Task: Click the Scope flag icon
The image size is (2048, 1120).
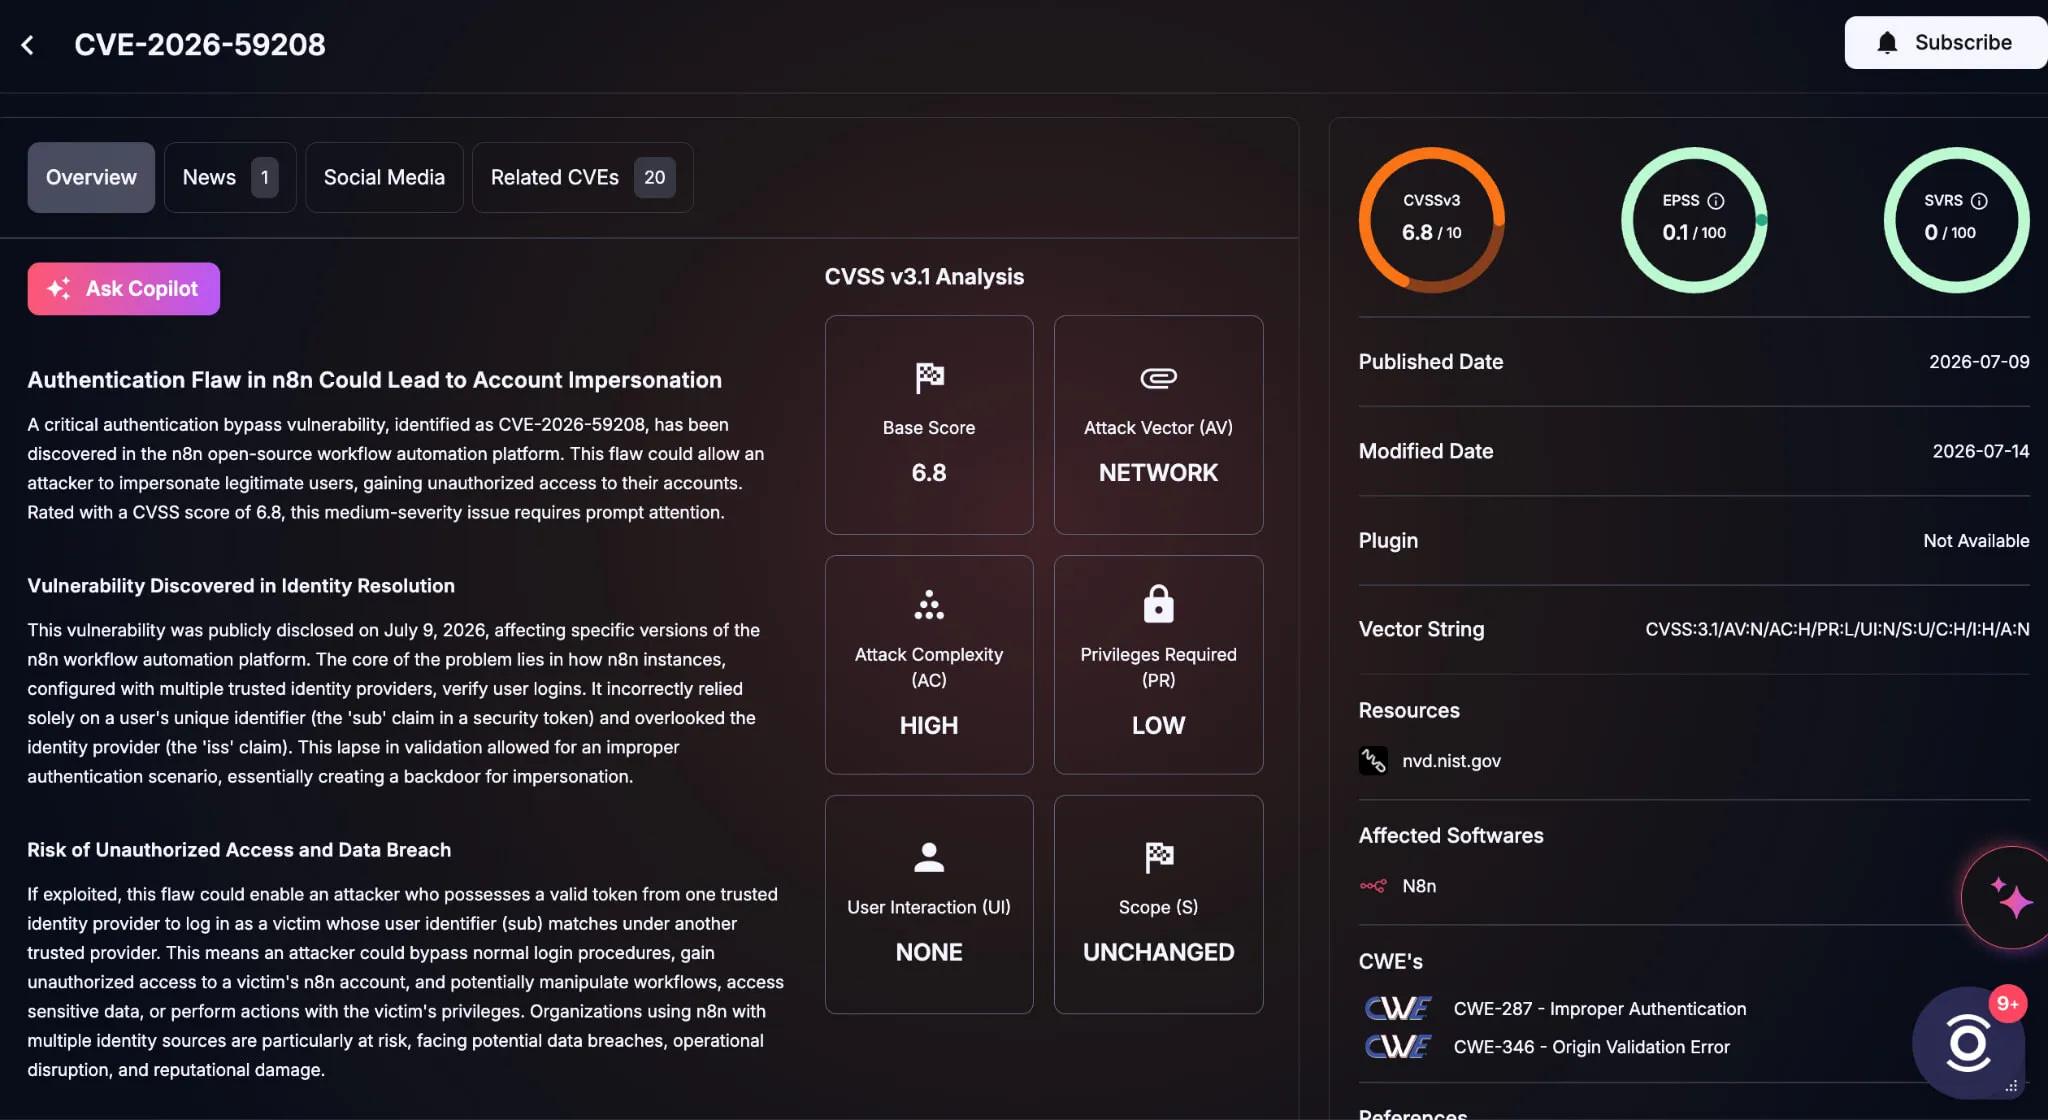Action: [1159, 857]
